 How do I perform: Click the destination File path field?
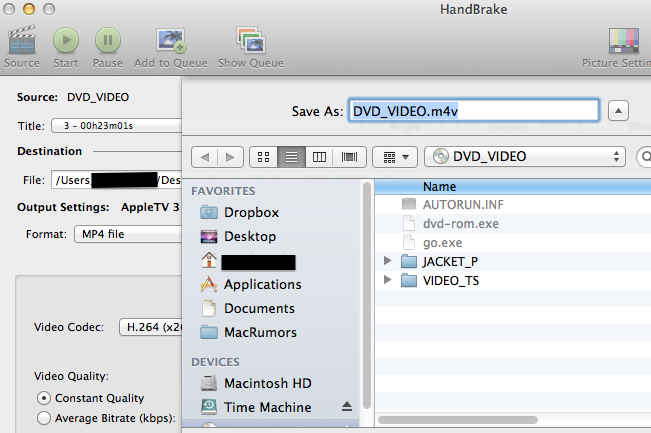pos(117,180)
